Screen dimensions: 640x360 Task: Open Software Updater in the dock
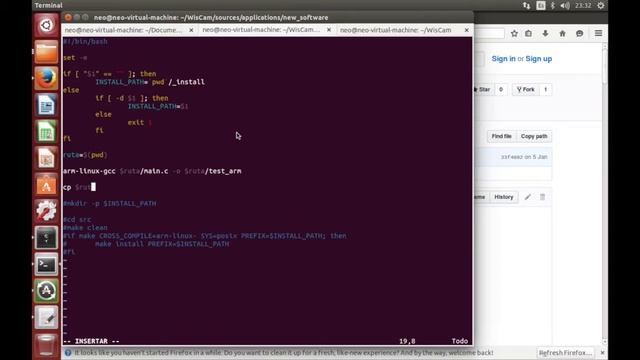(46, 291)
